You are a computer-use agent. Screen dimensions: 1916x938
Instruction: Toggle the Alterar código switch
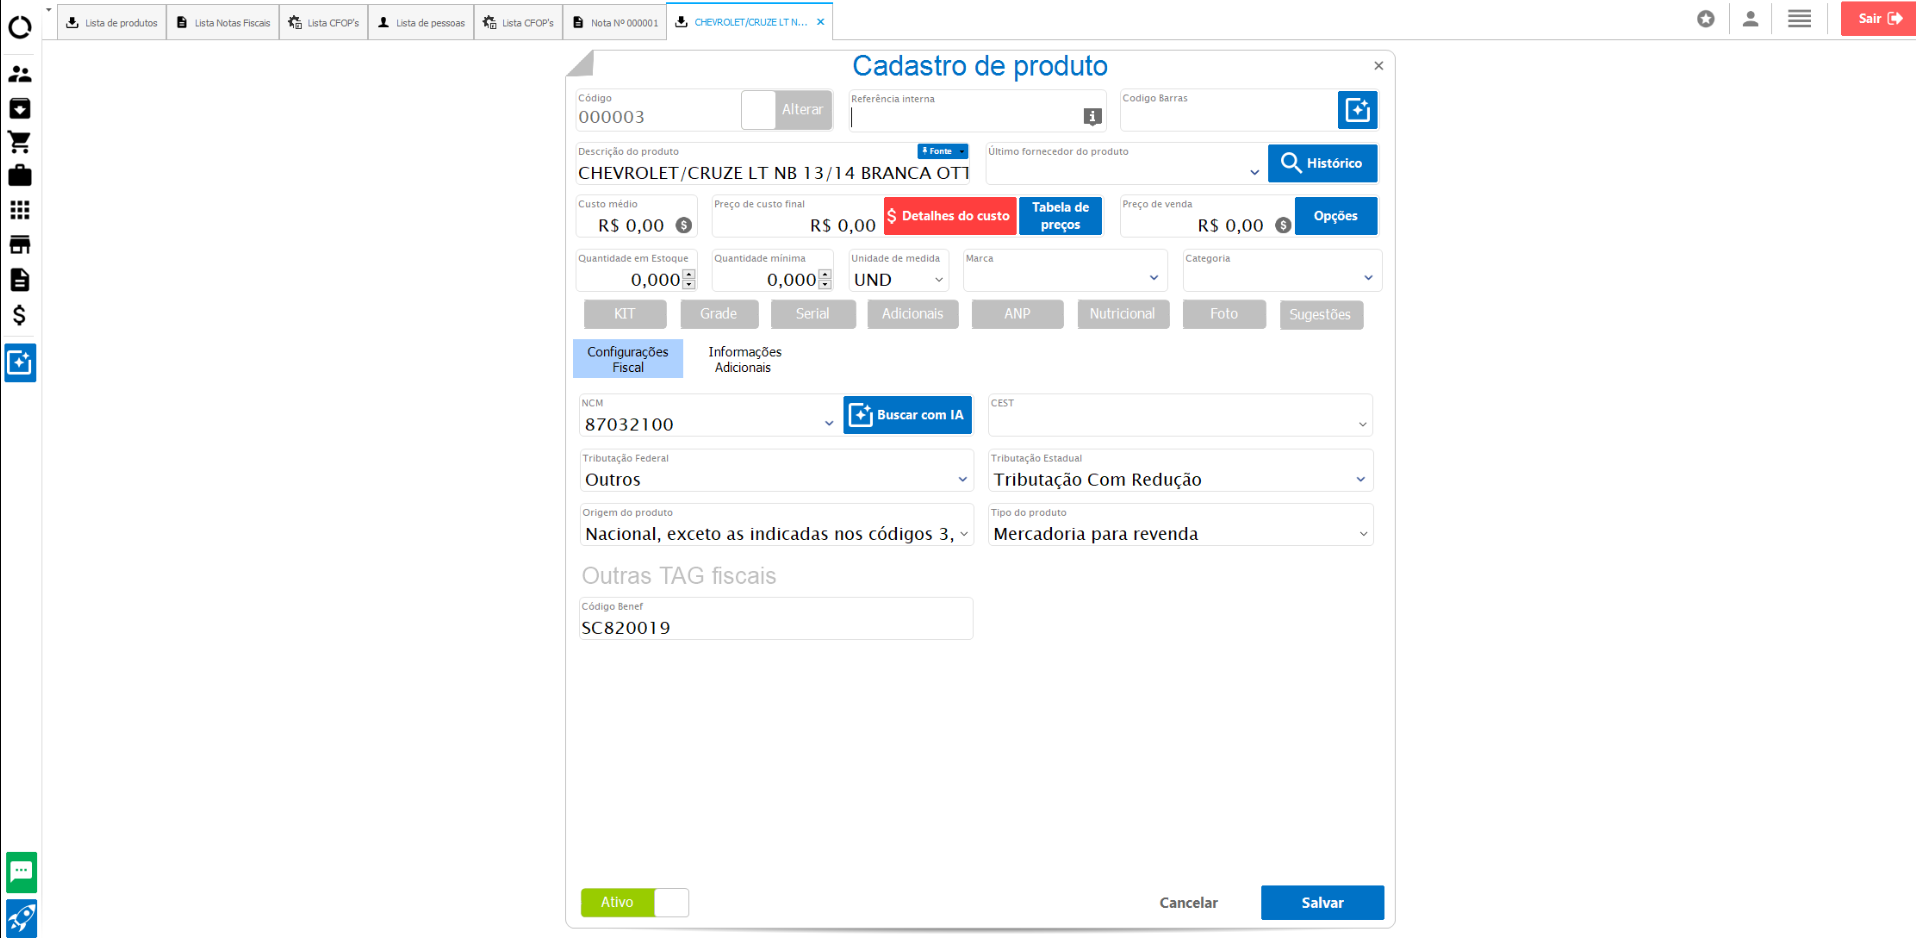(787, 110)
